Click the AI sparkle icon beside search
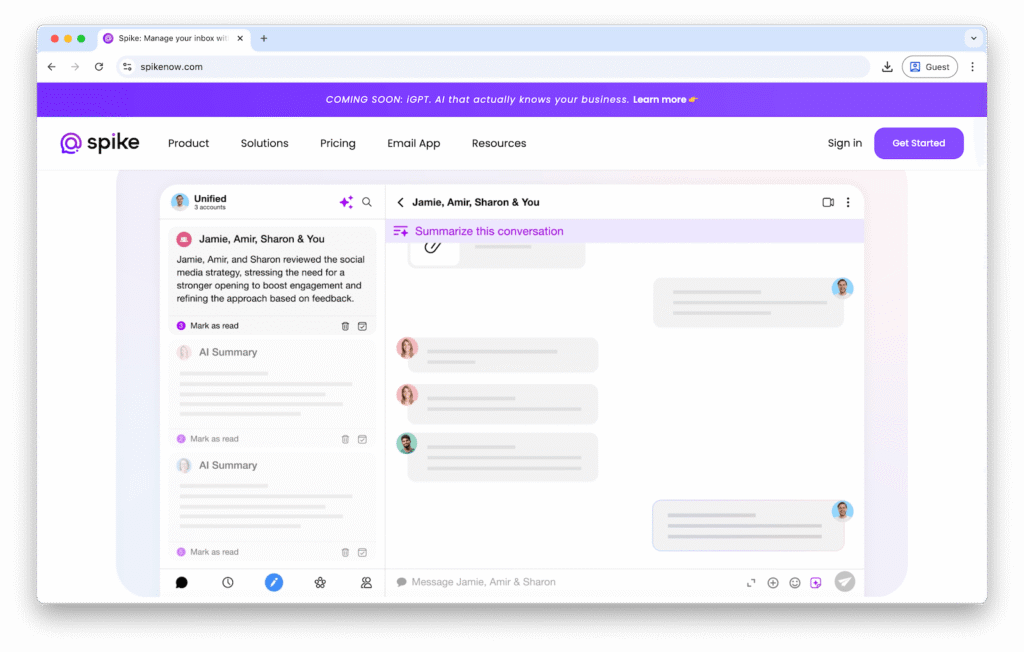 click(346, 202)
